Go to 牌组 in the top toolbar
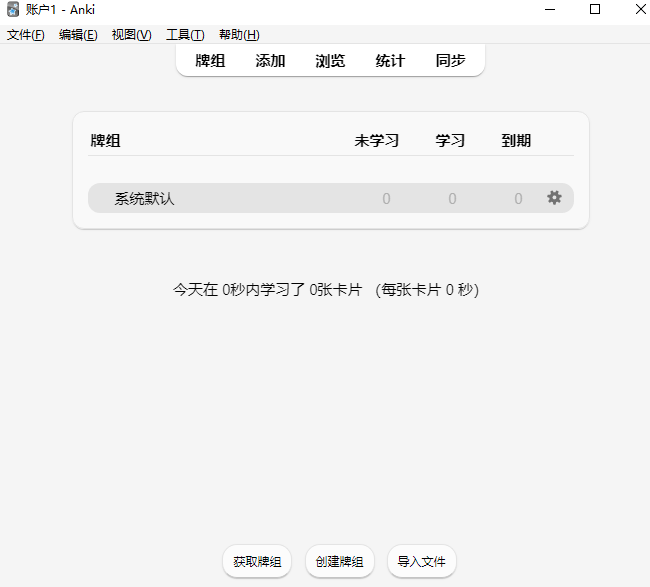650x587 pixels. pos(210,60)
